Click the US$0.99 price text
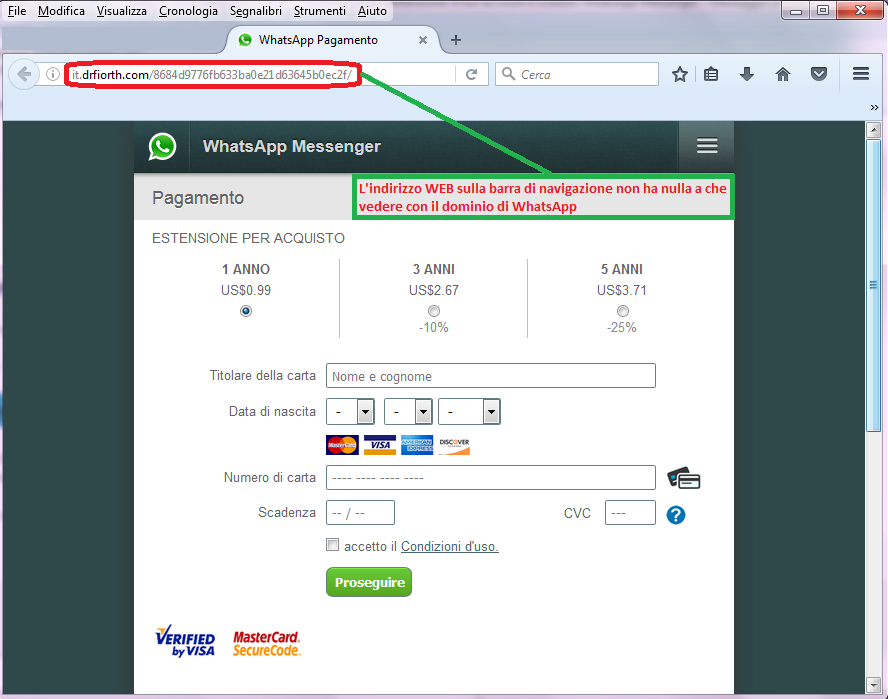This screenshot has height=699, width=888. pyautogui.click(x=246, y=291)
